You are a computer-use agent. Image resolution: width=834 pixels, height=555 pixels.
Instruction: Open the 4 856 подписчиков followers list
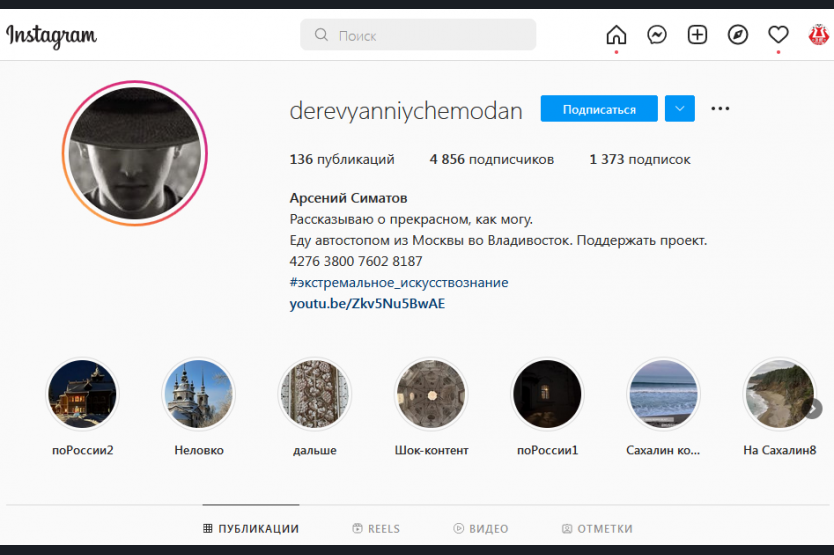pyautogui.click(x=491, y=160)
